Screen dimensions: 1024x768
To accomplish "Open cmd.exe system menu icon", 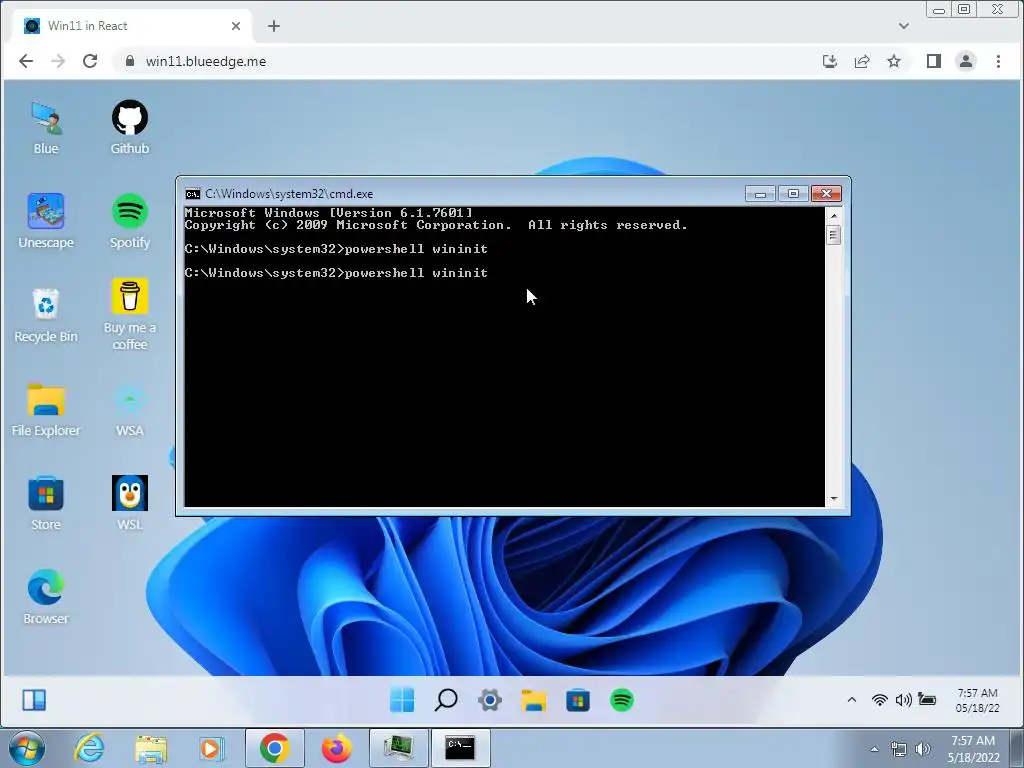I will tap(193, 194).
